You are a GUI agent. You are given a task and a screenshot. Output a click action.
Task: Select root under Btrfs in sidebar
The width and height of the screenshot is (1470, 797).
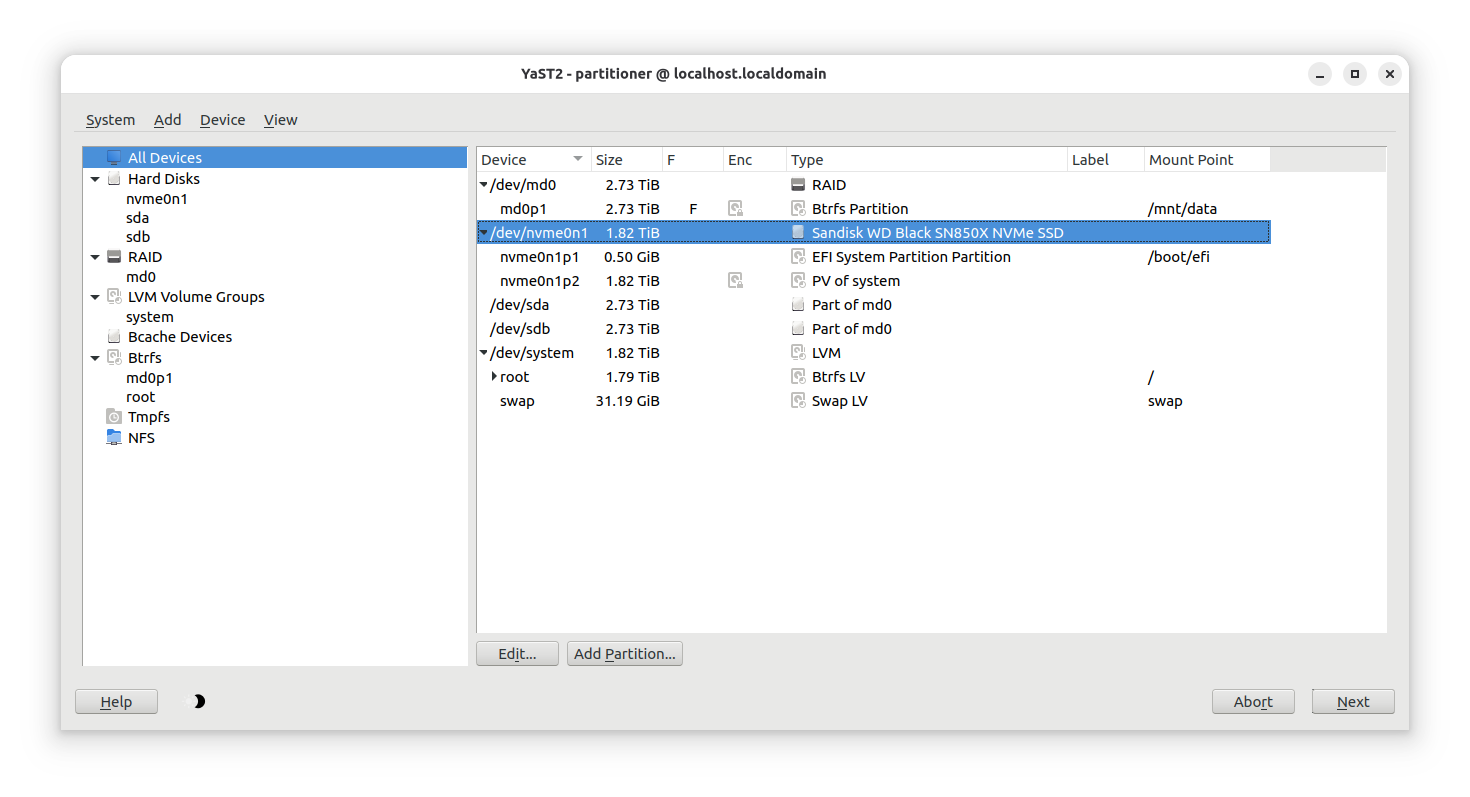coord(141,397)
